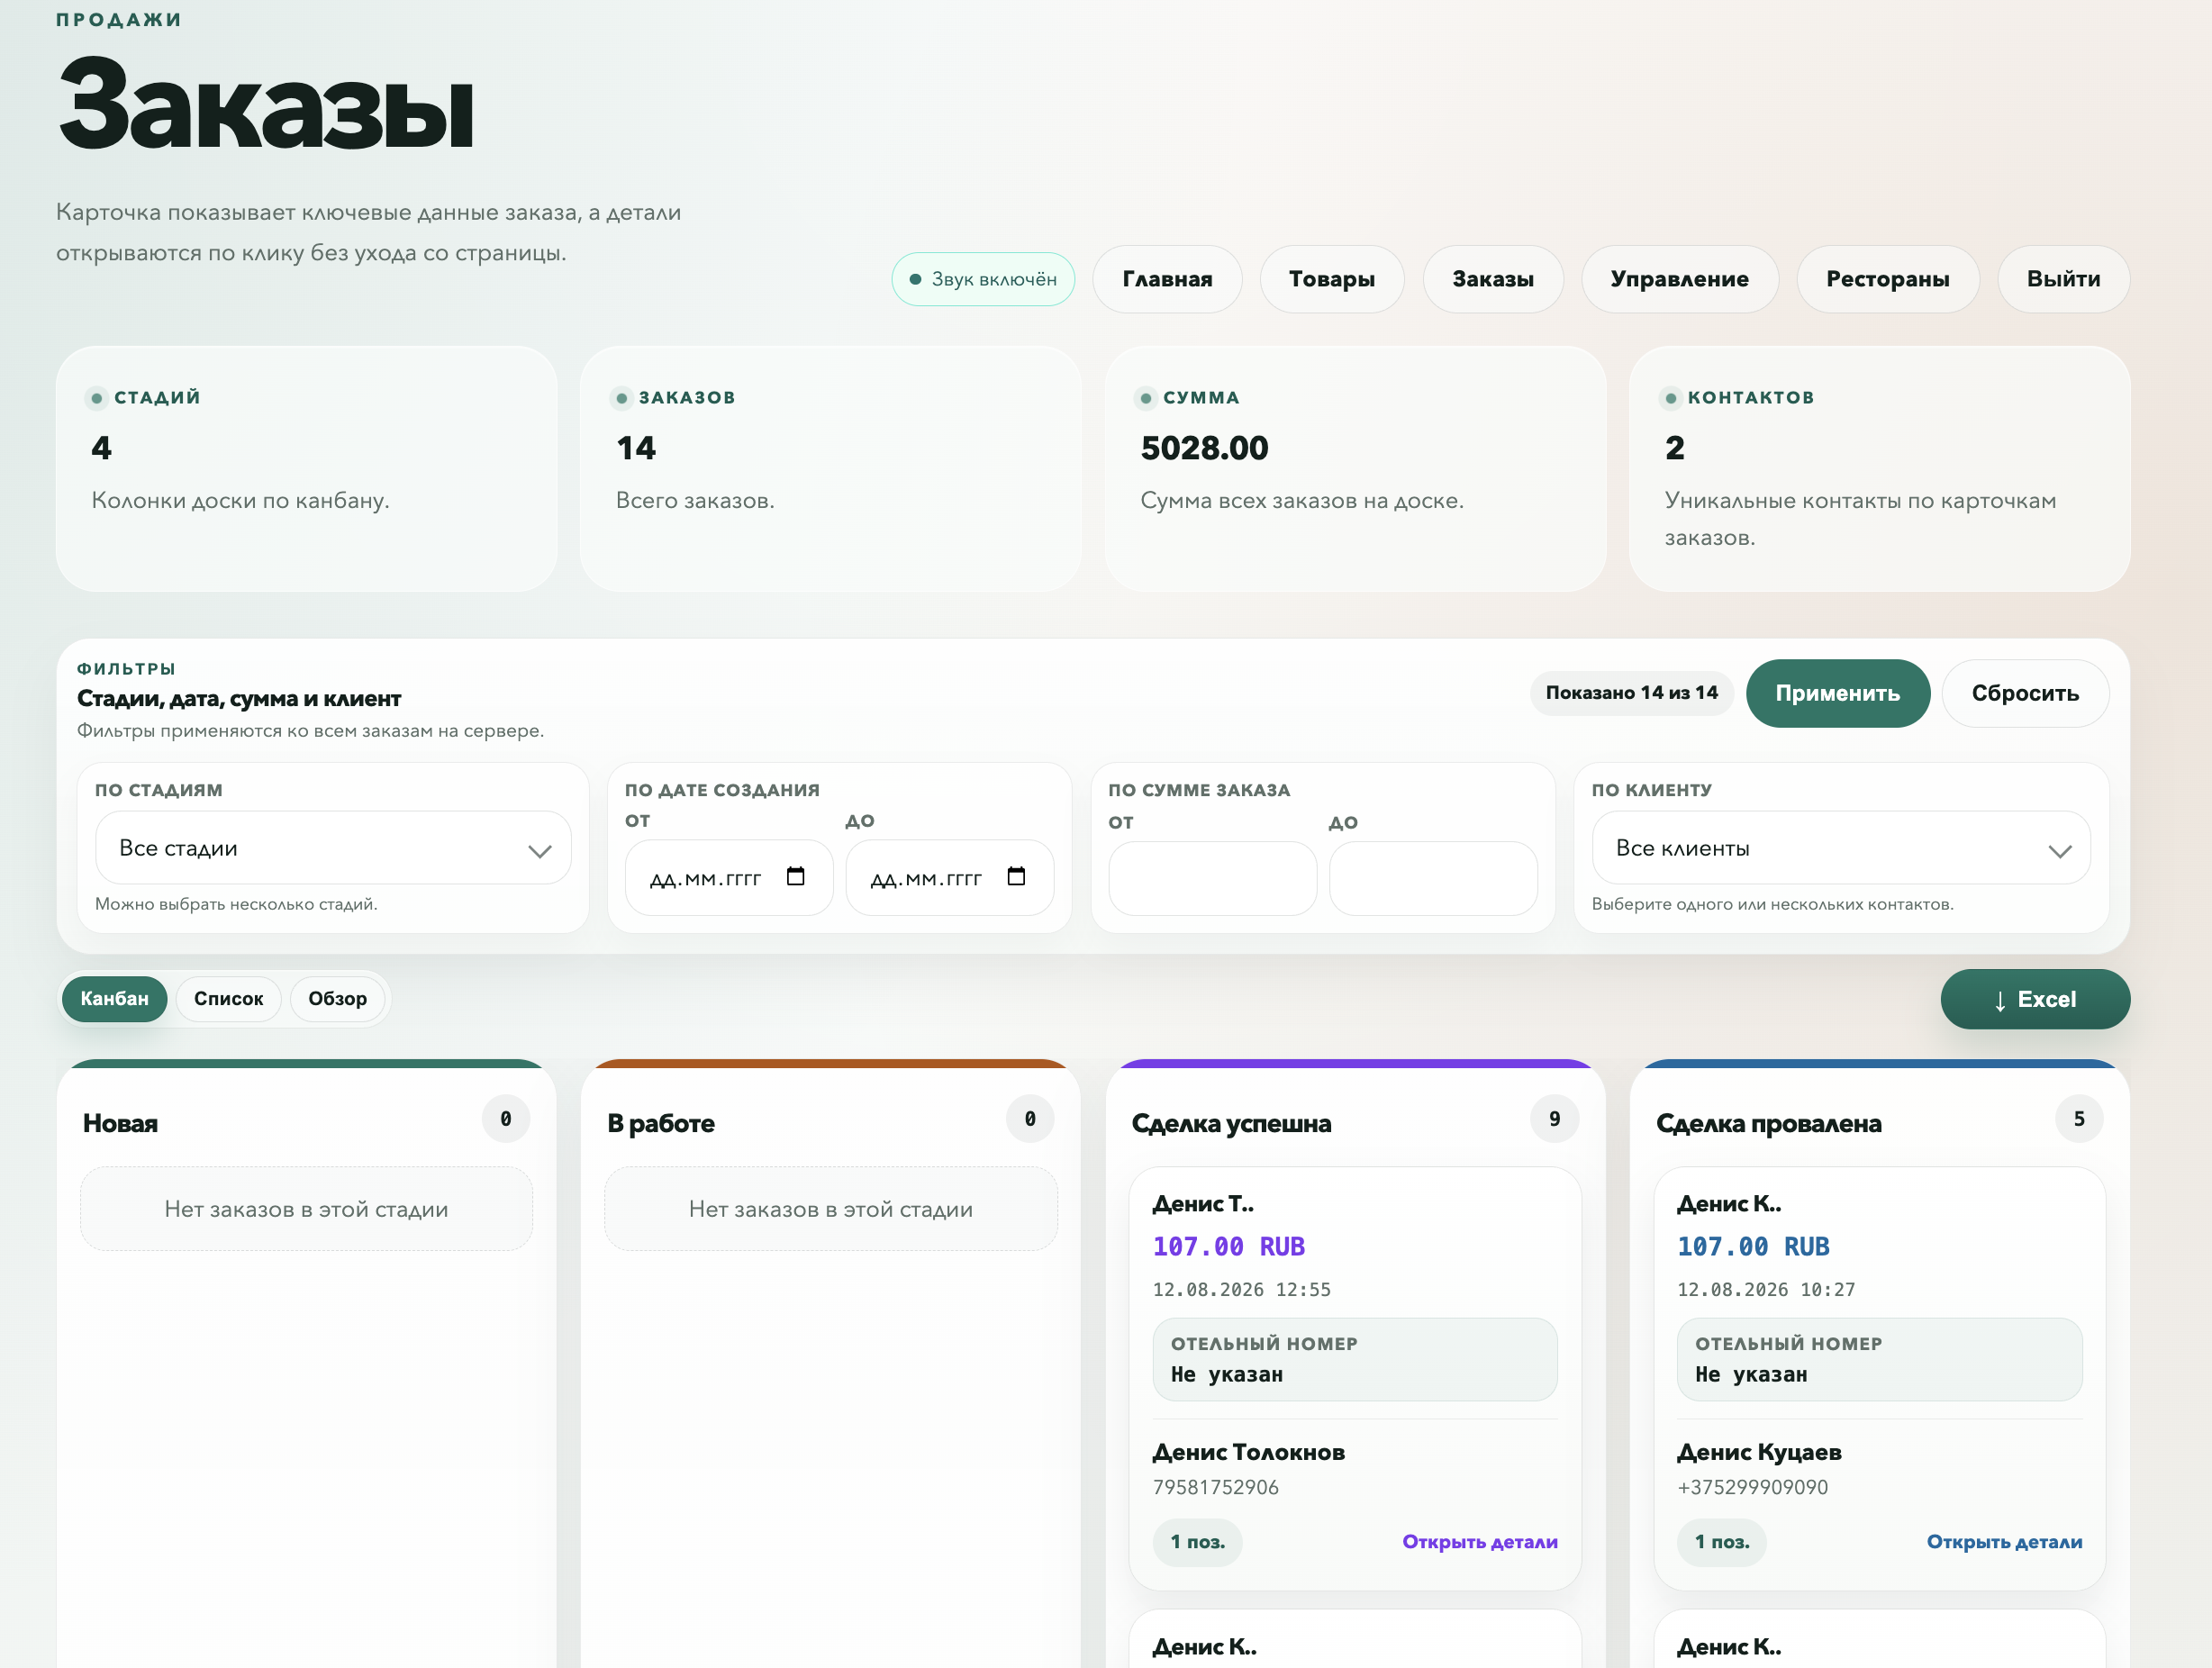Switch to the 'Список' view
The image size is (2212, 1668).
[x=228, y=998]
